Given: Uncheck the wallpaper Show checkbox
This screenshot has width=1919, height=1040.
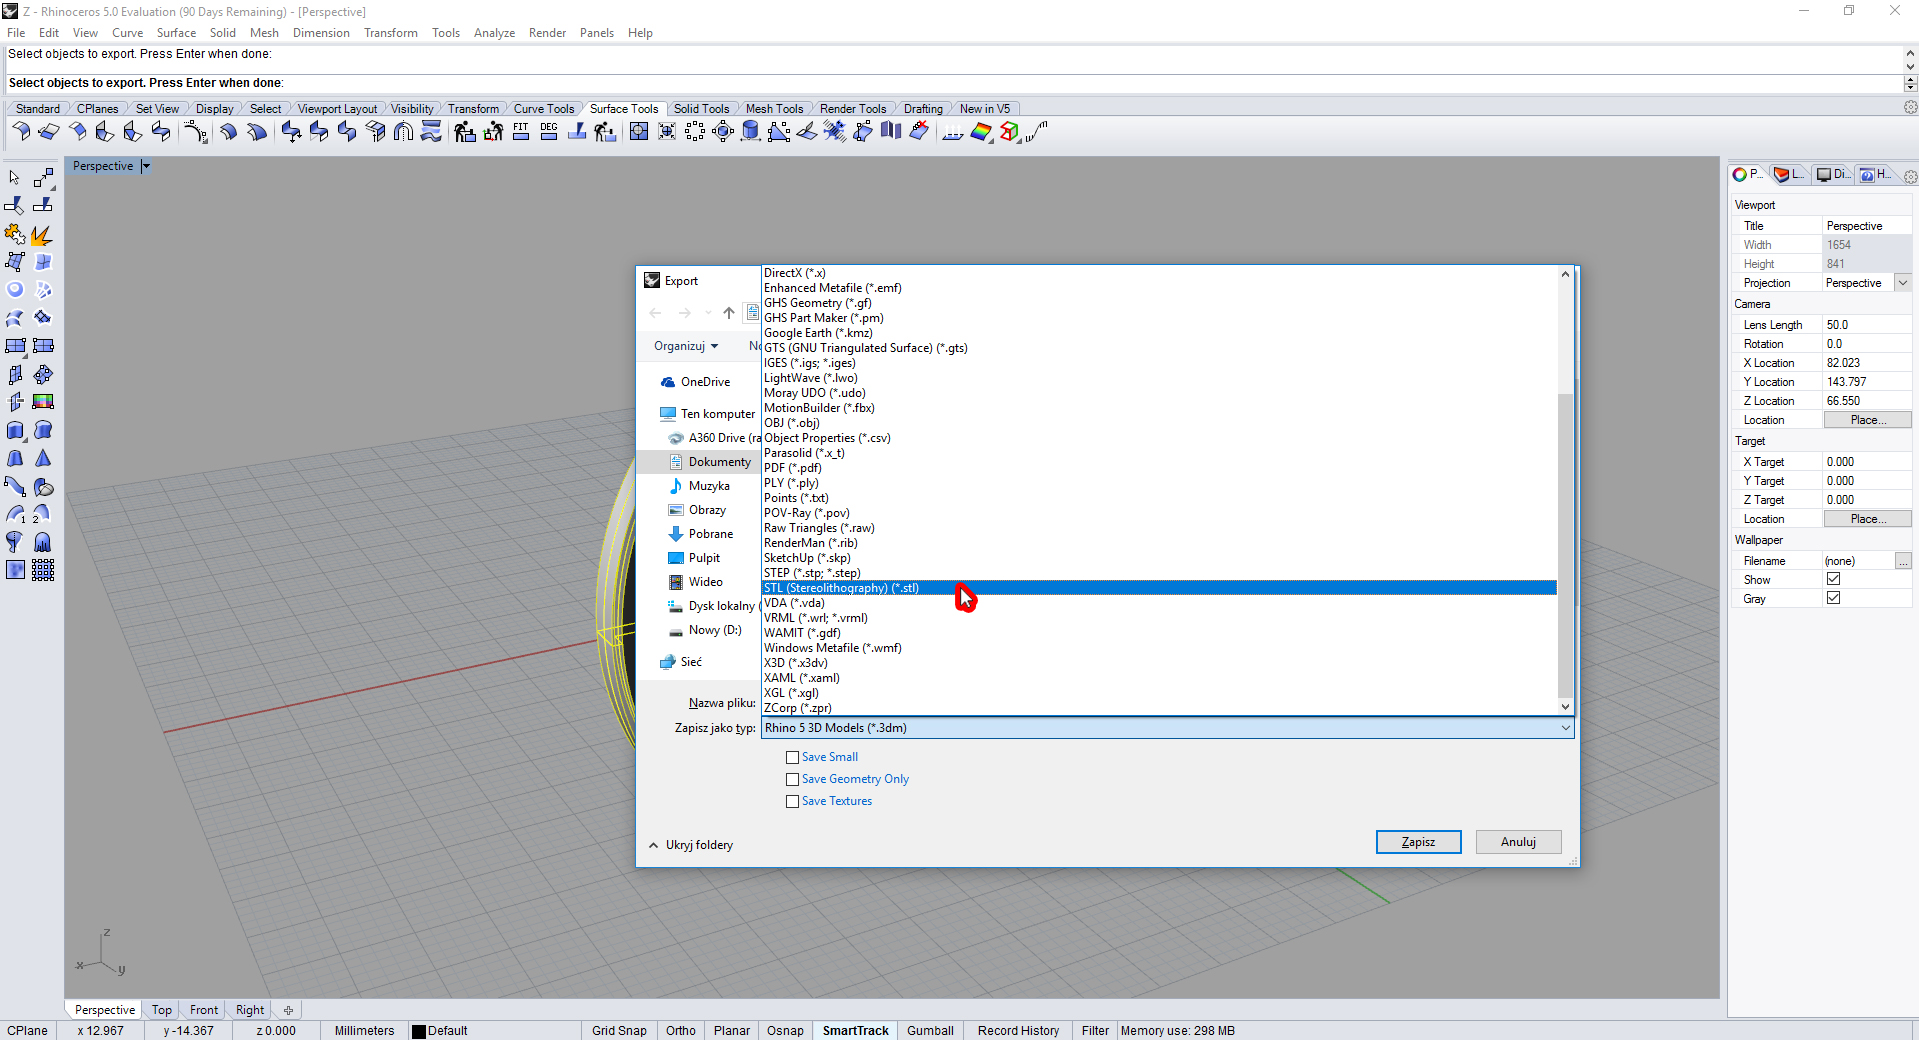Looking at the screenshot, I should (x=1833, y=579).
